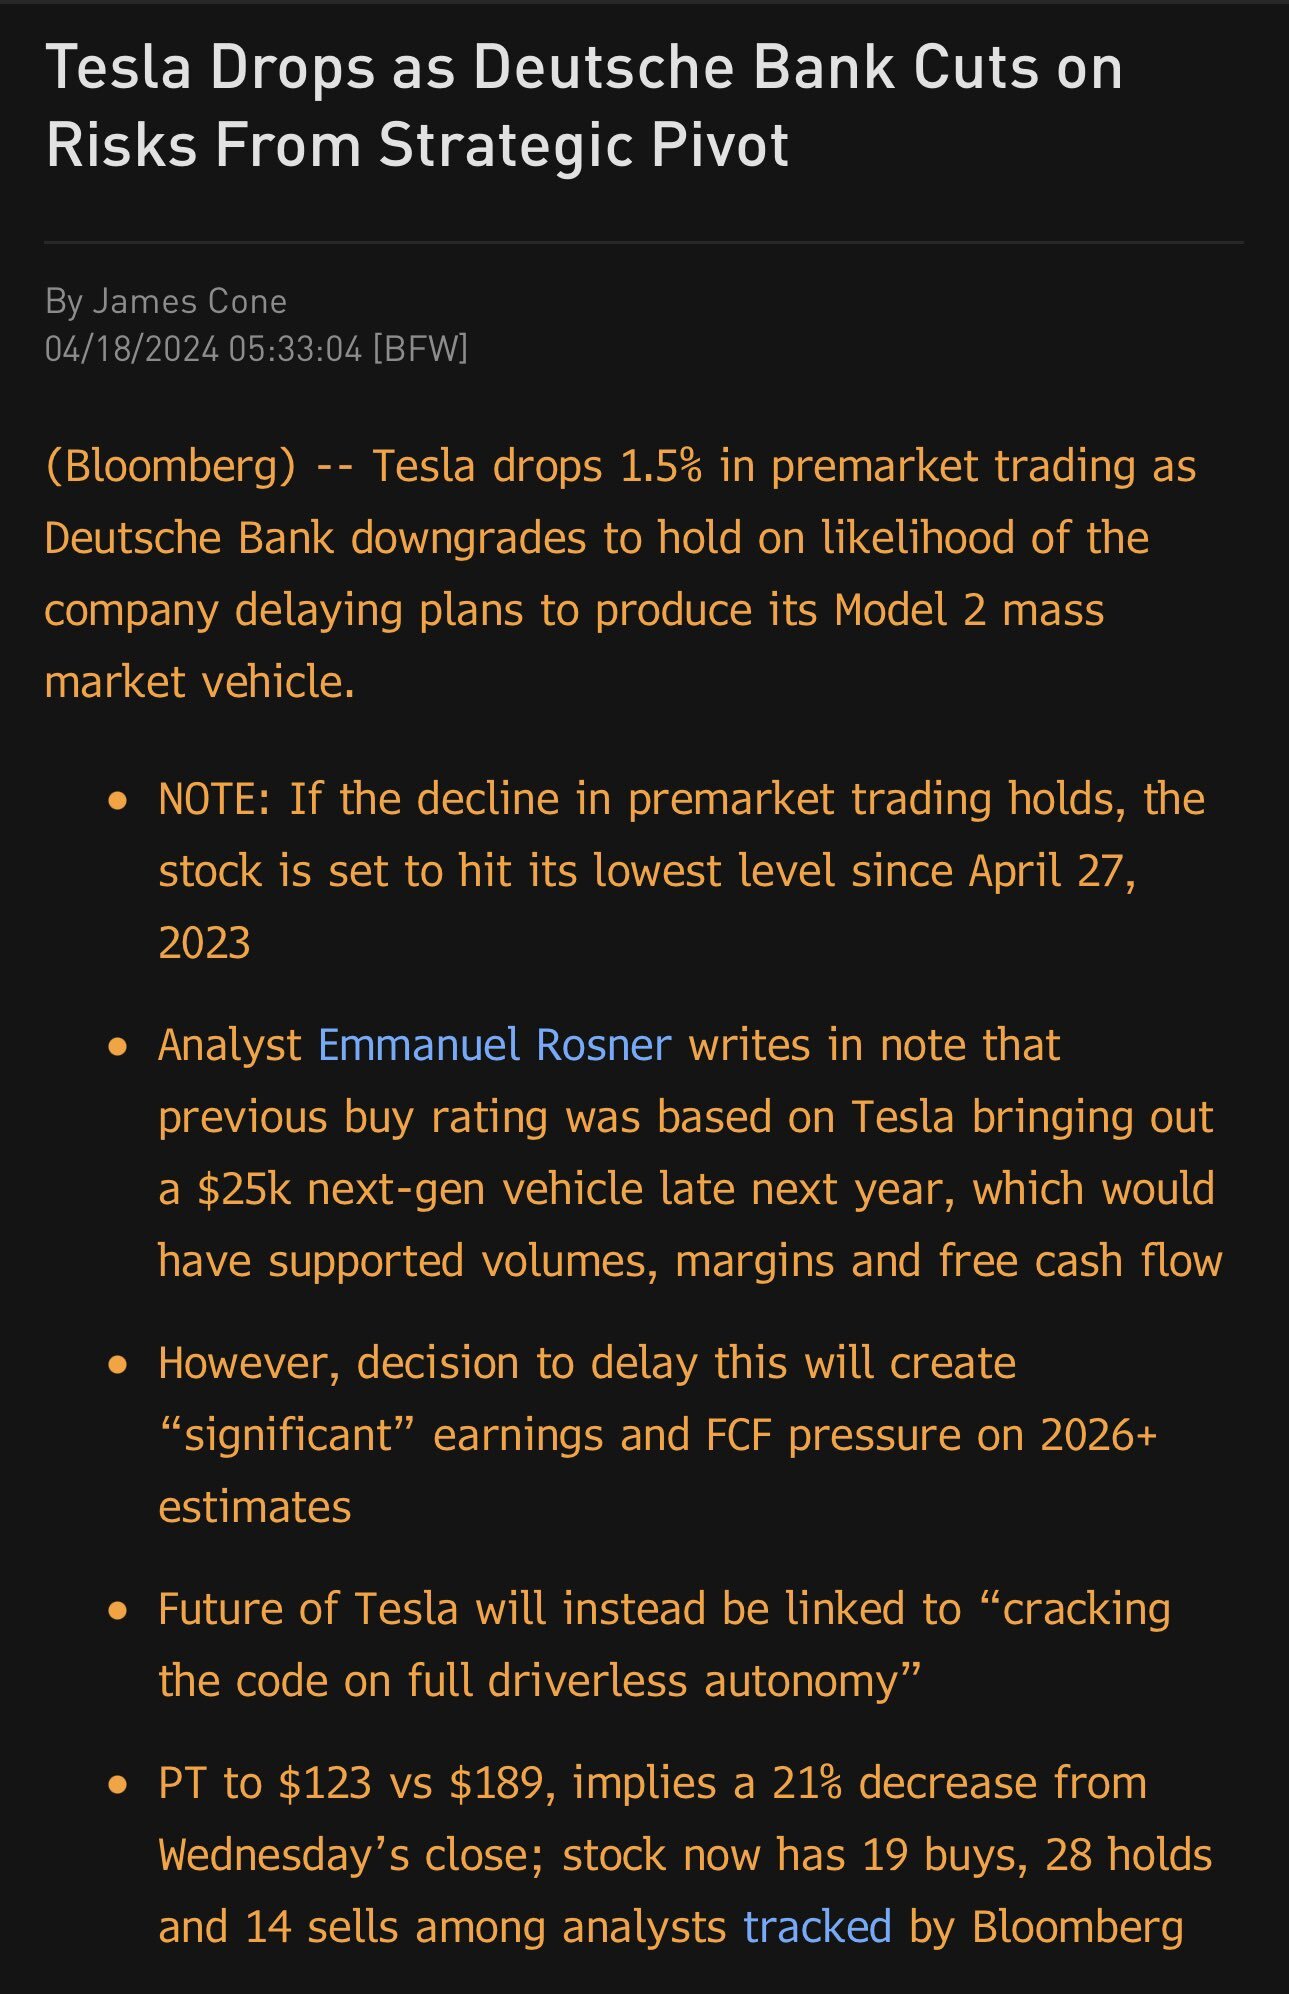The height and width of the screenshot is (1994, 1289).
Task: Click the bullet marker beside 'NOTE:'
Action: [x=118, y=800]
